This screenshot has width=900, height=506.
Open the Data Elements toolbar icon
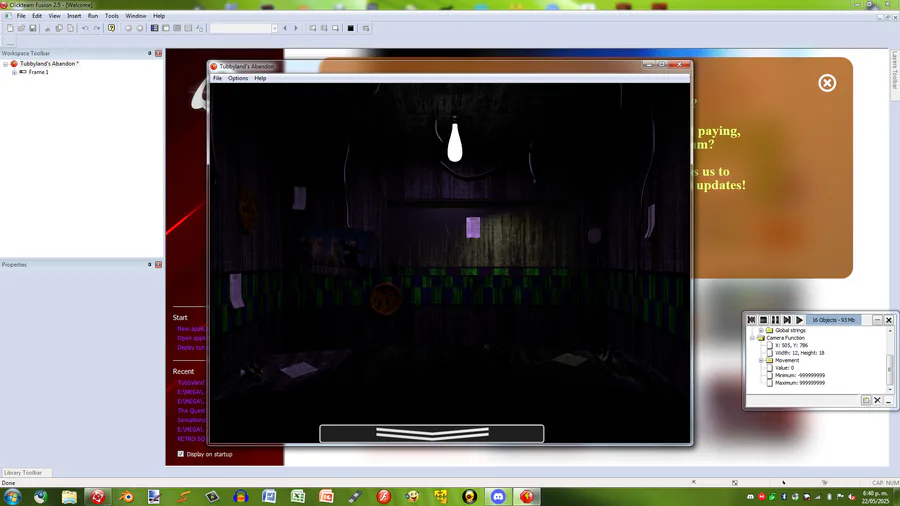click(x=200, y=28)
